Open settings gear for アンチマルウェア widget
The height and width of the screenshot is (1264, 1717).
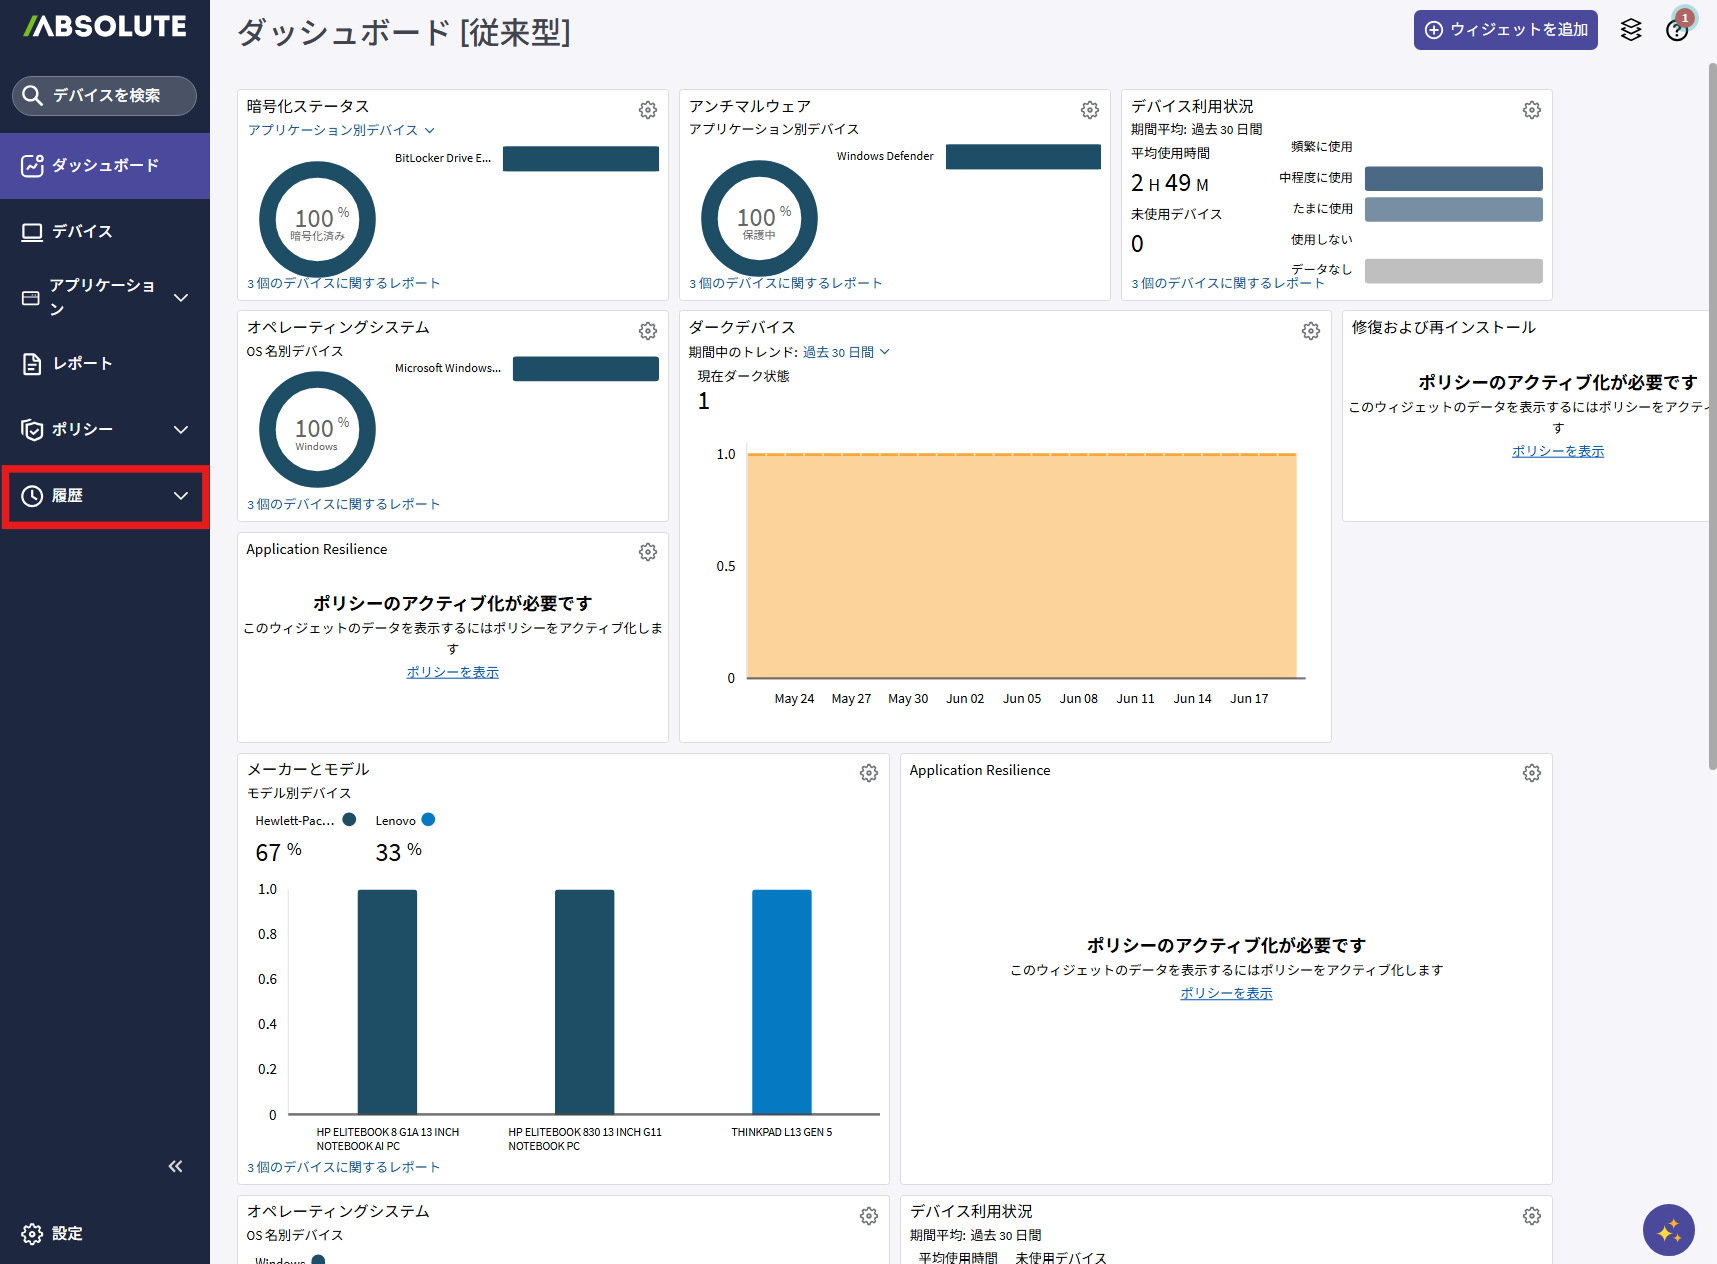coord(1090,110)
